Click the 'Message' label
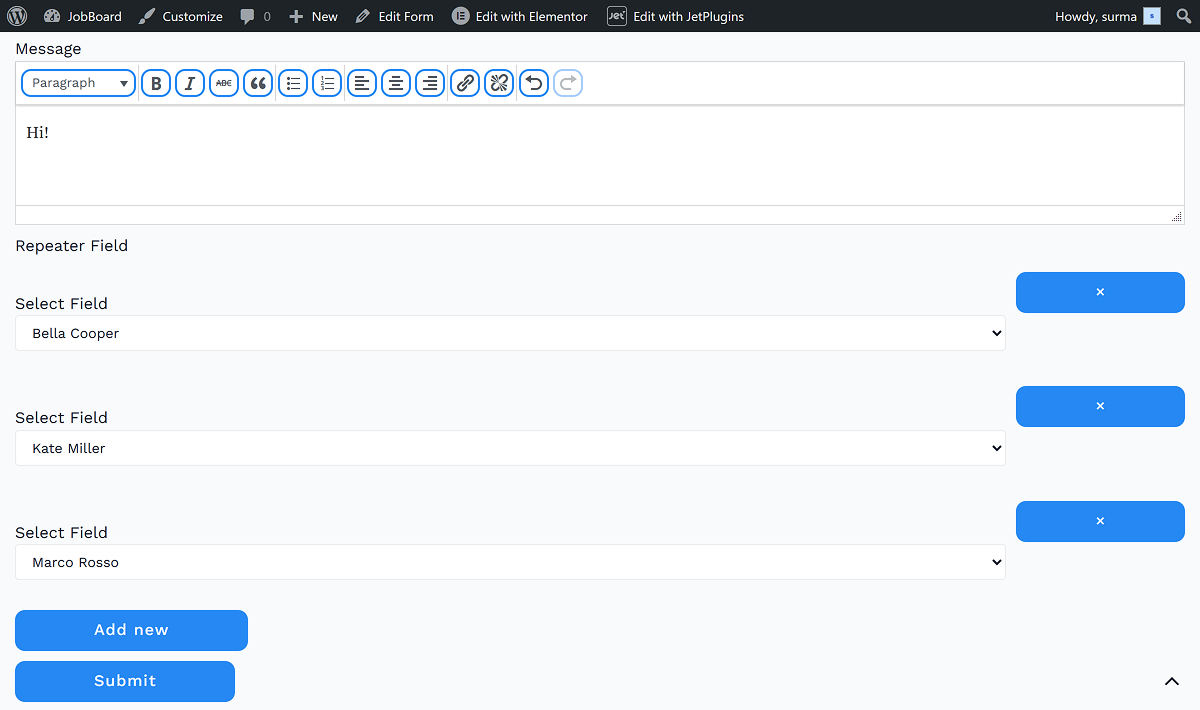This screenshot has width=1200, height=710. 48,48
